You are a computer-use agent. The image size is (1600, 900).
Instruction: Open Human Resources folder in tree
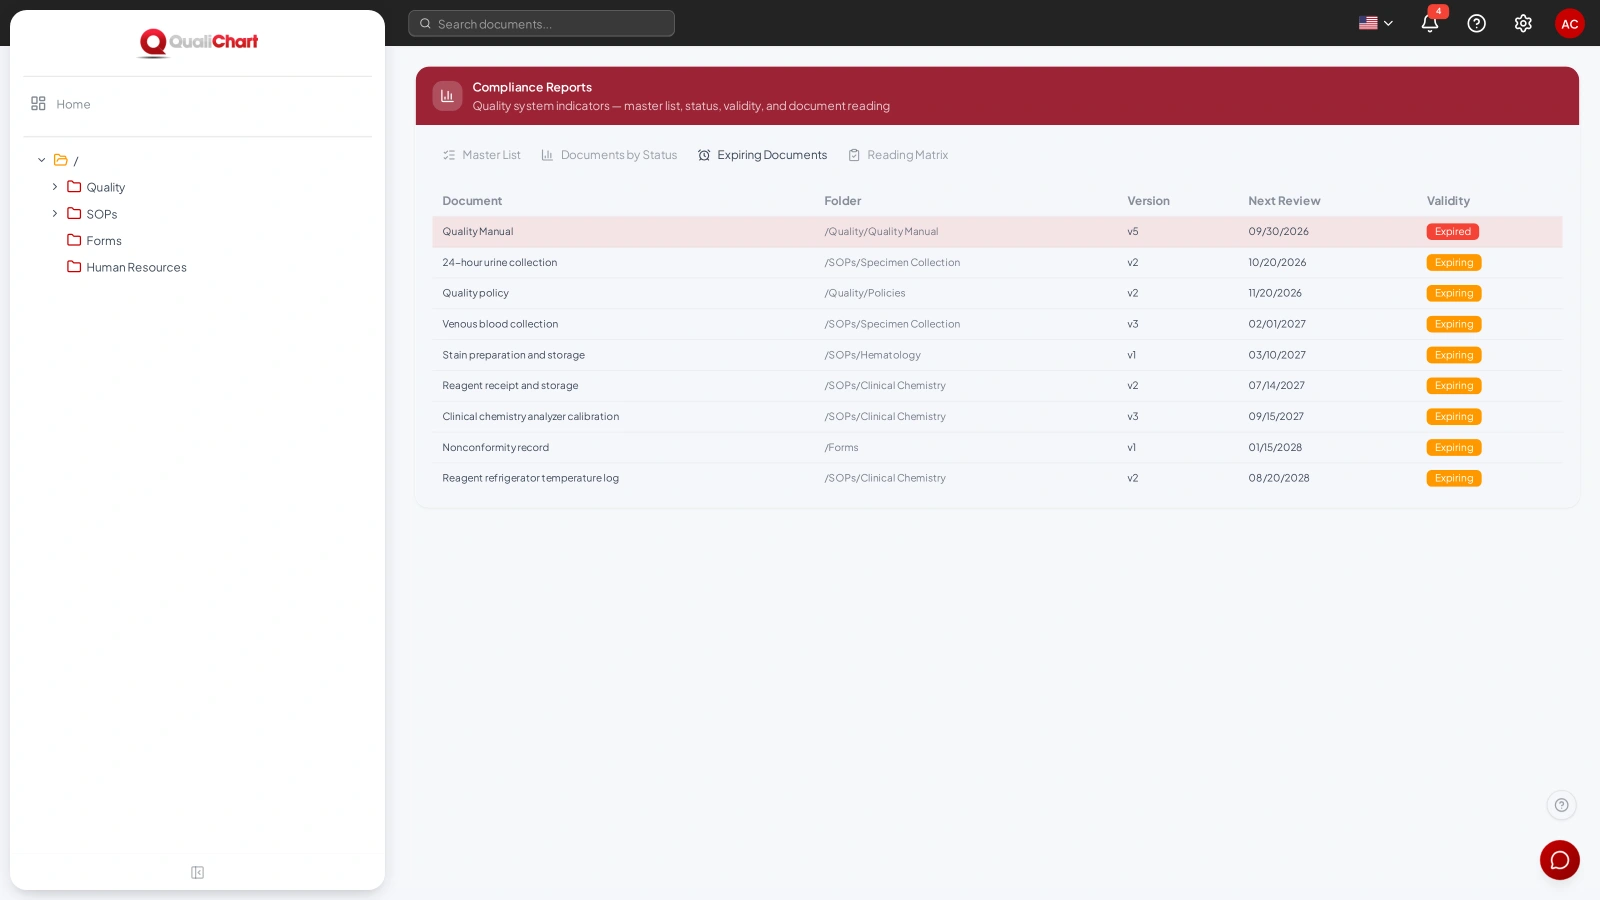click(x=136, y=267)
